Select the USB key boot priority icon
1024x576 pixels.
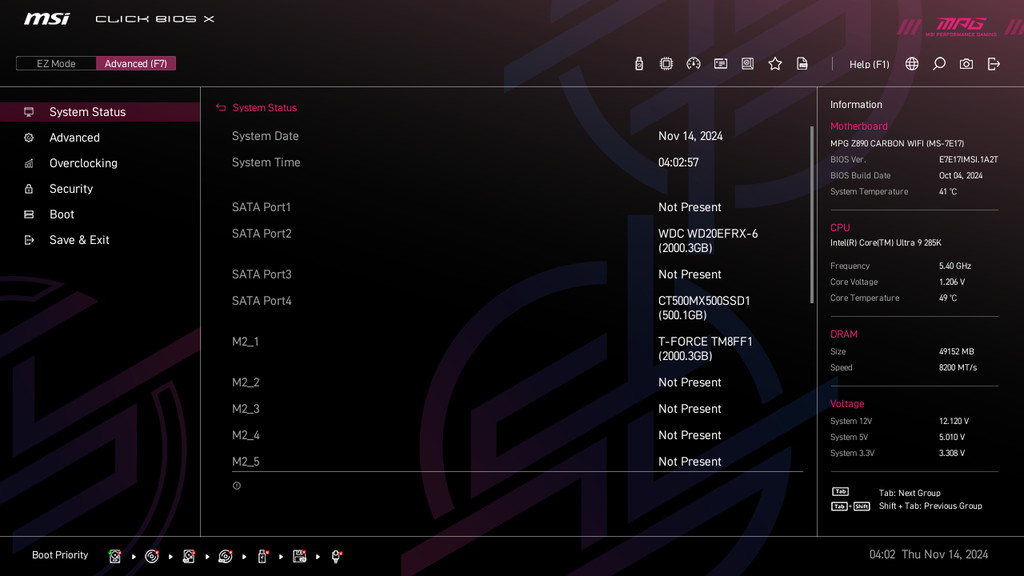click(263, 556)
